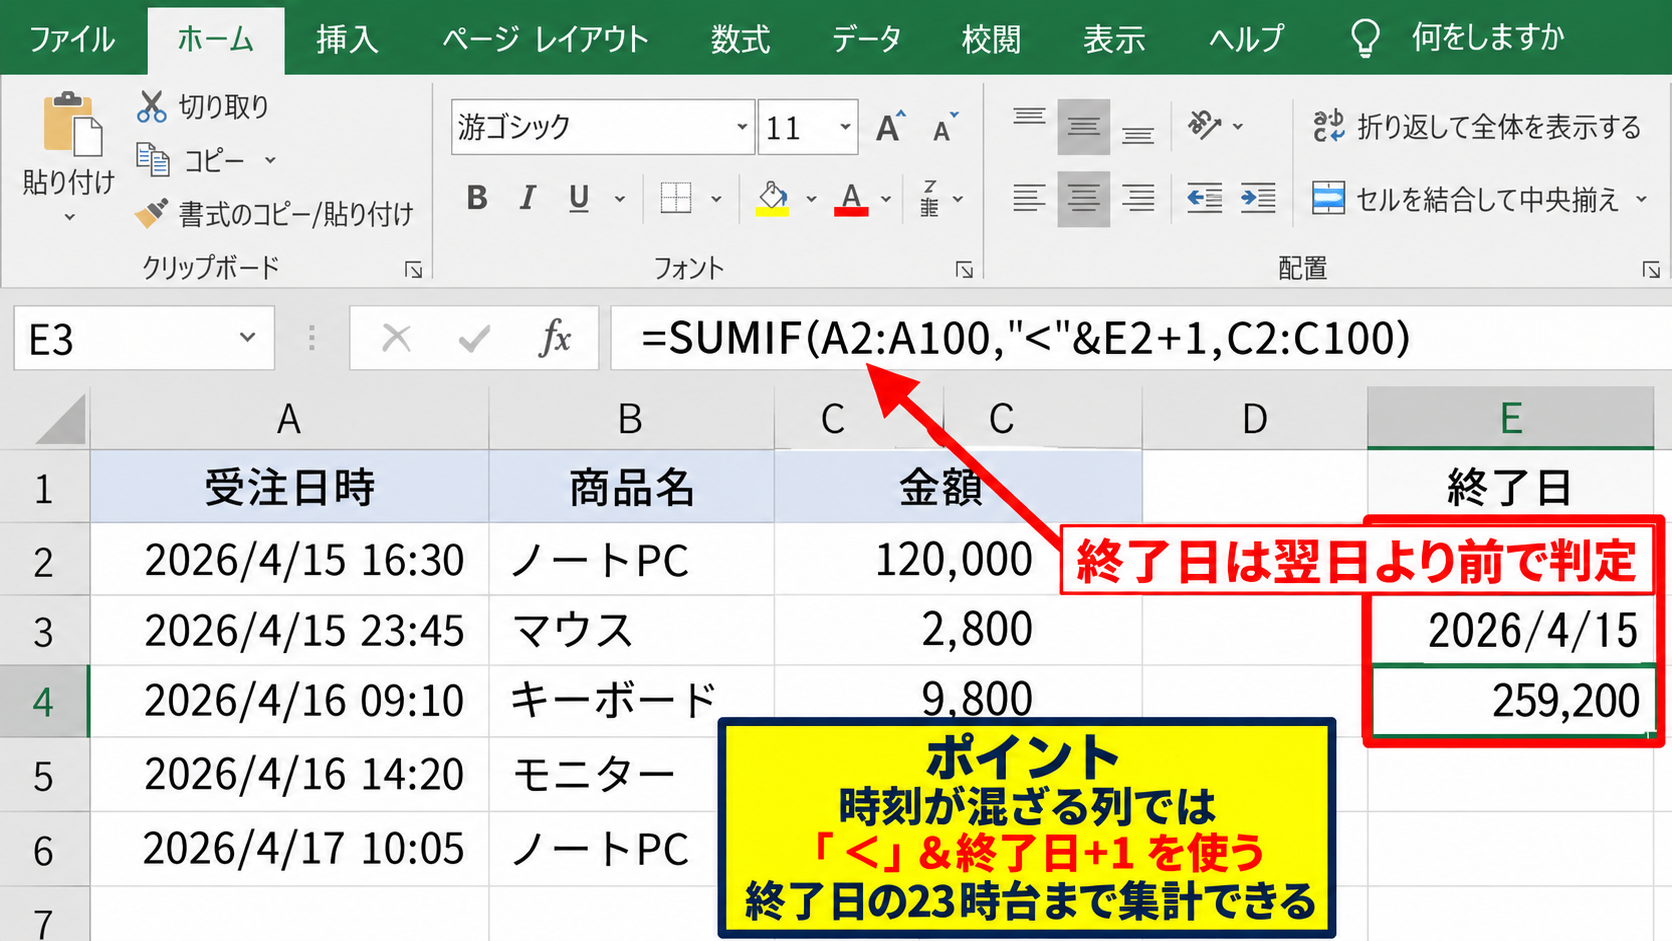
Task: Open Font group dialog launcher
Action: [964, 269]
